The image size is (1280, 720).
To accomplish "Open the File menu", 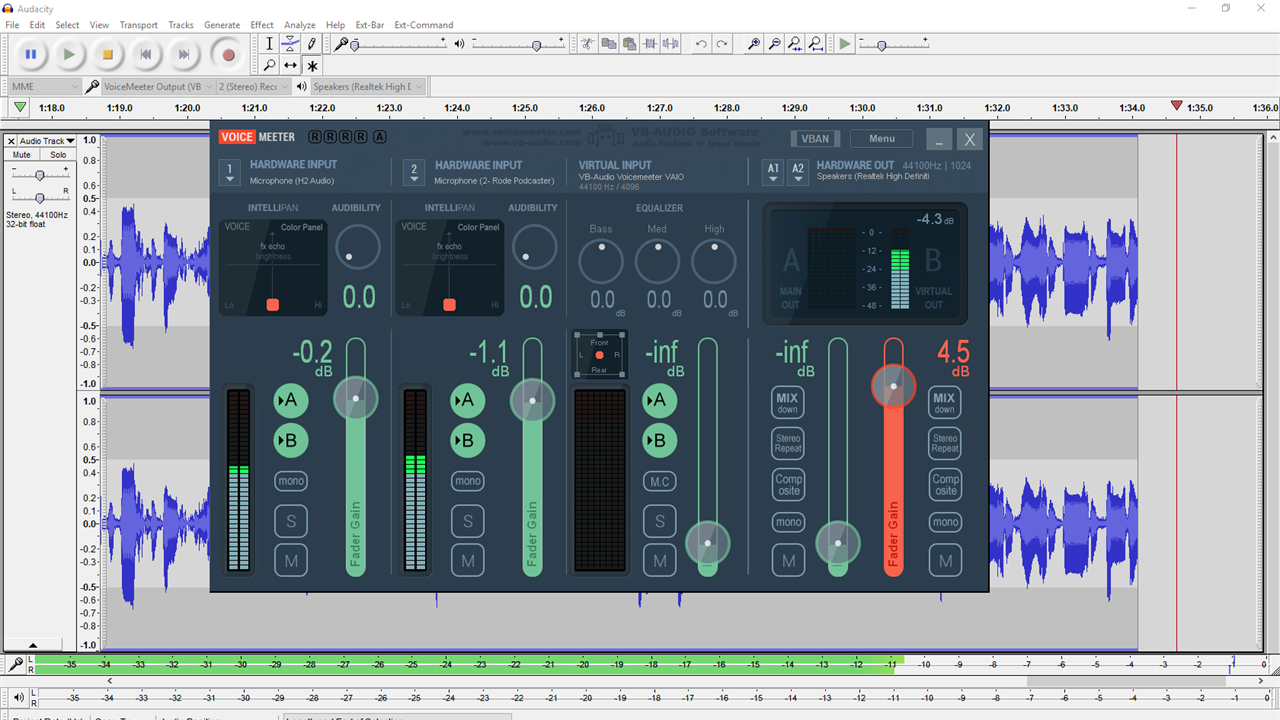I will pyautogui.click(x=12, y=25).
